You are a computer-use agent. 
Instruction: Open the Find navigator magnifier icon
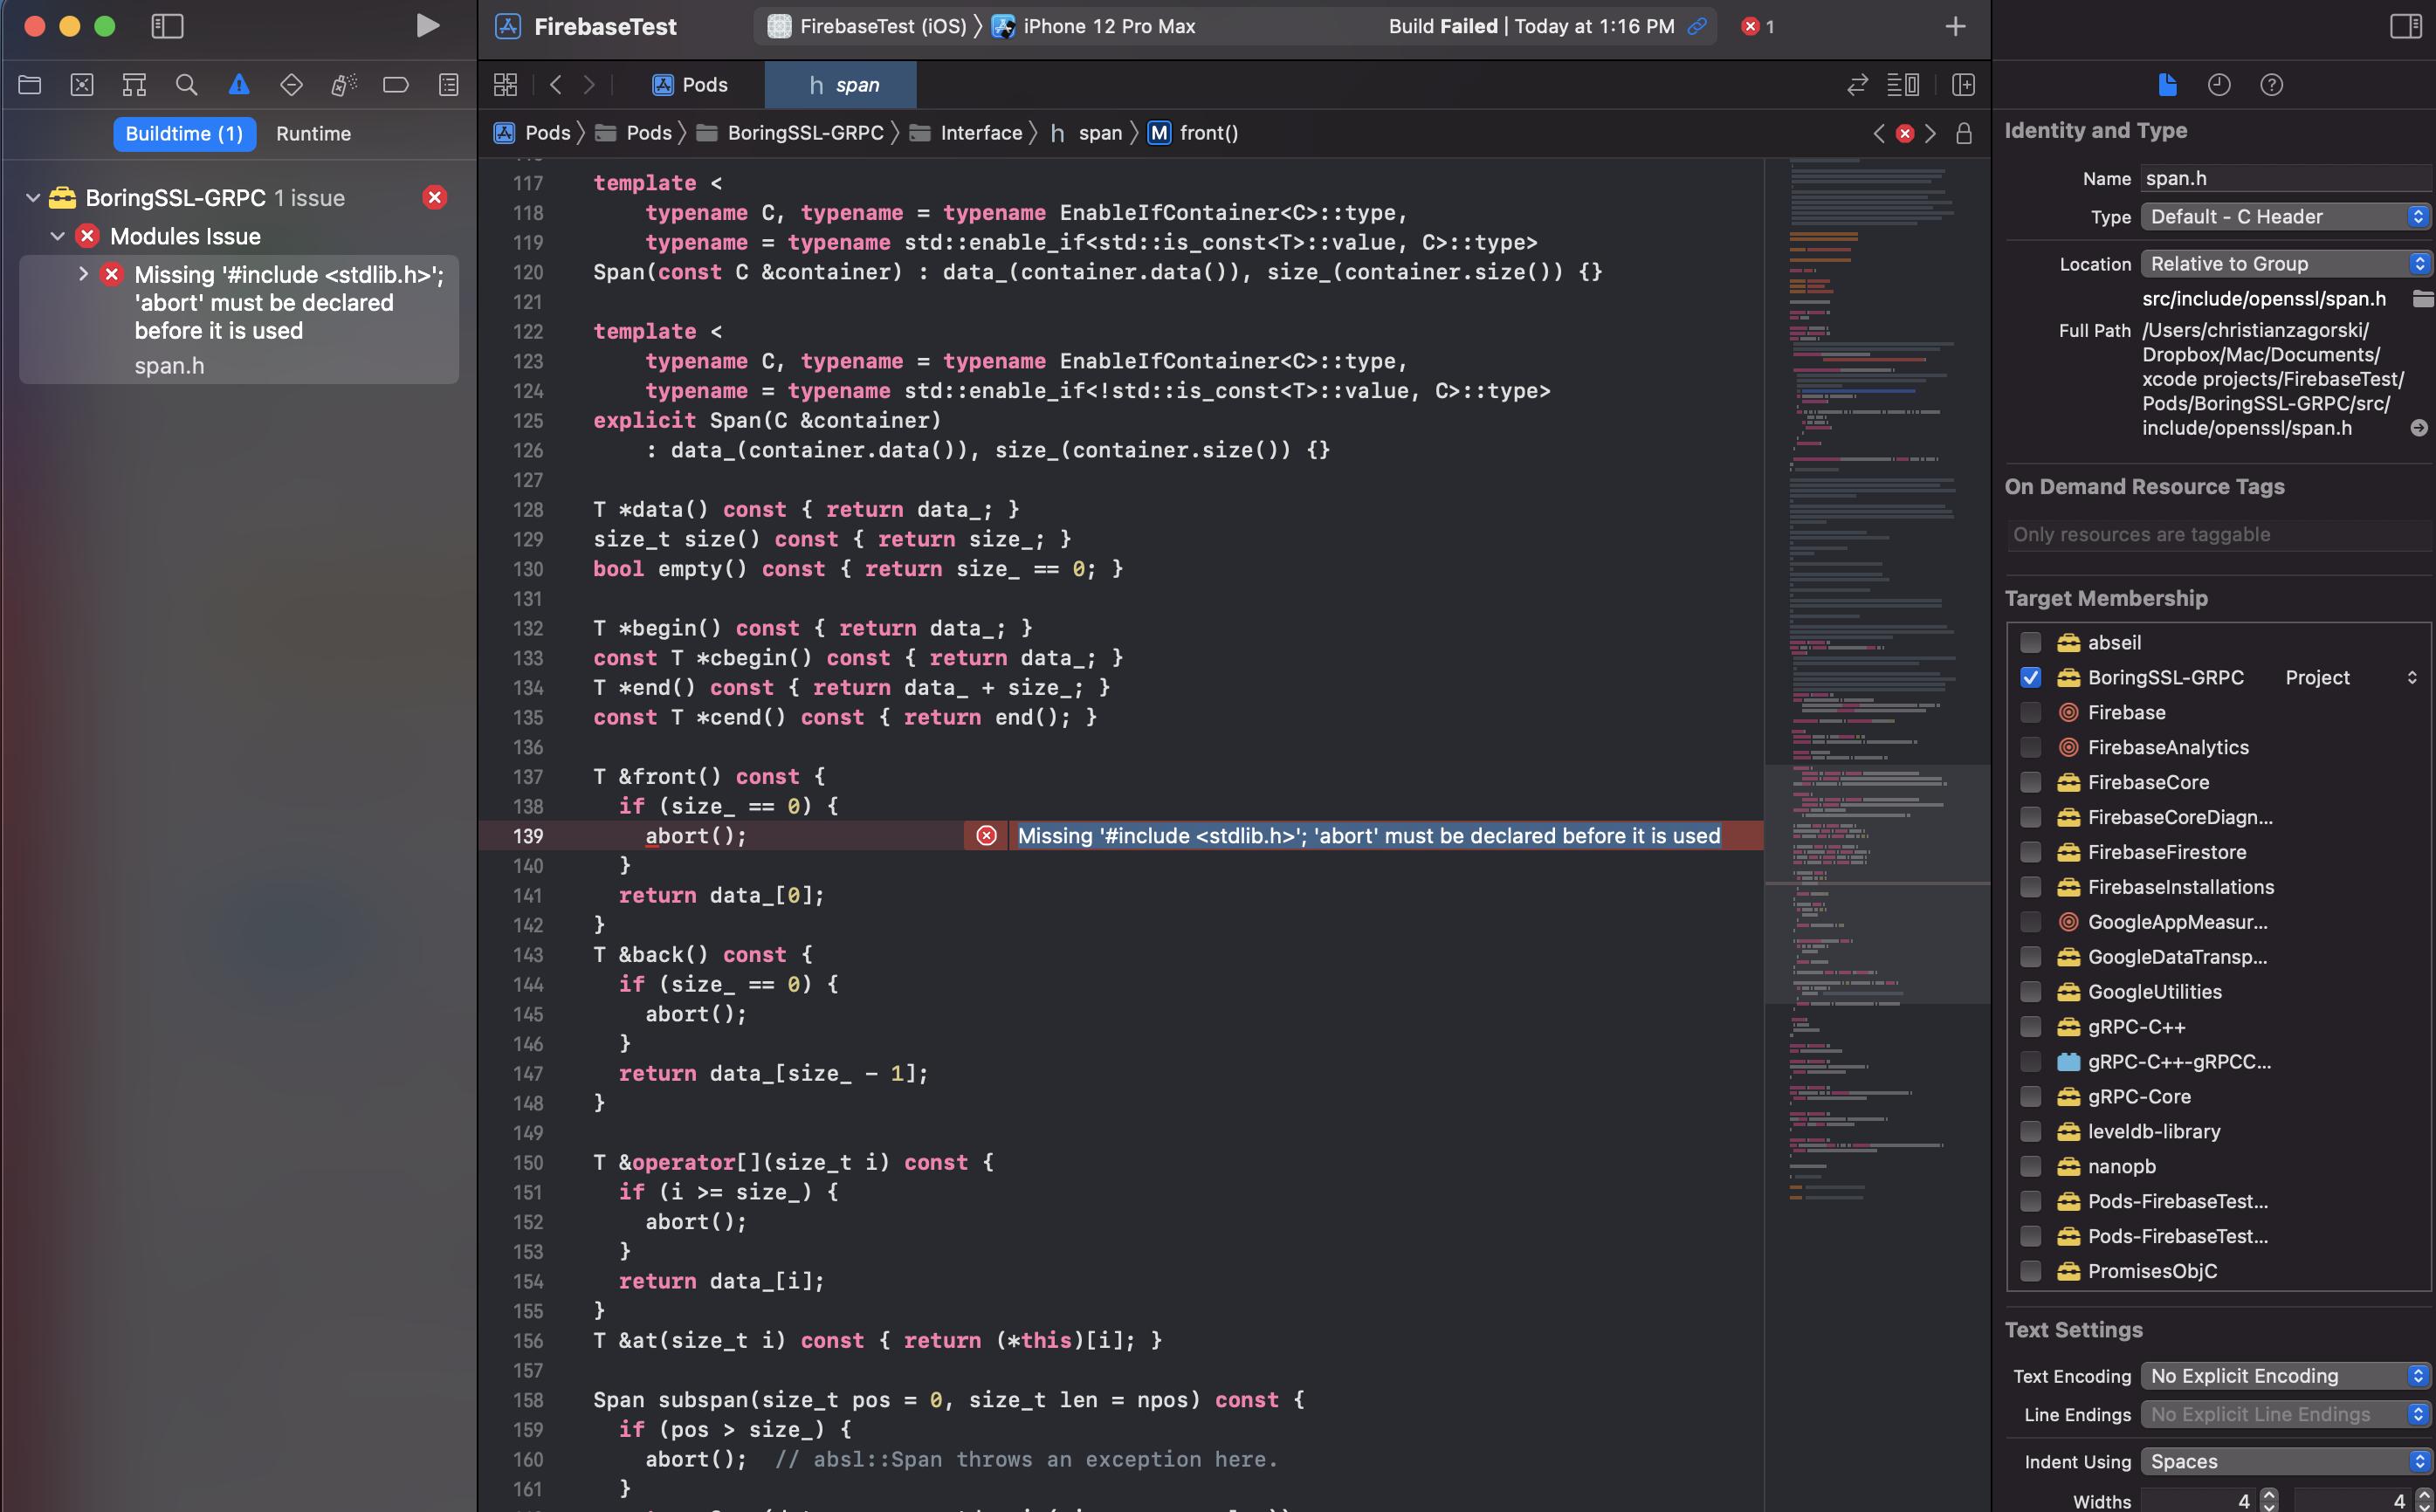coord(186,85)
